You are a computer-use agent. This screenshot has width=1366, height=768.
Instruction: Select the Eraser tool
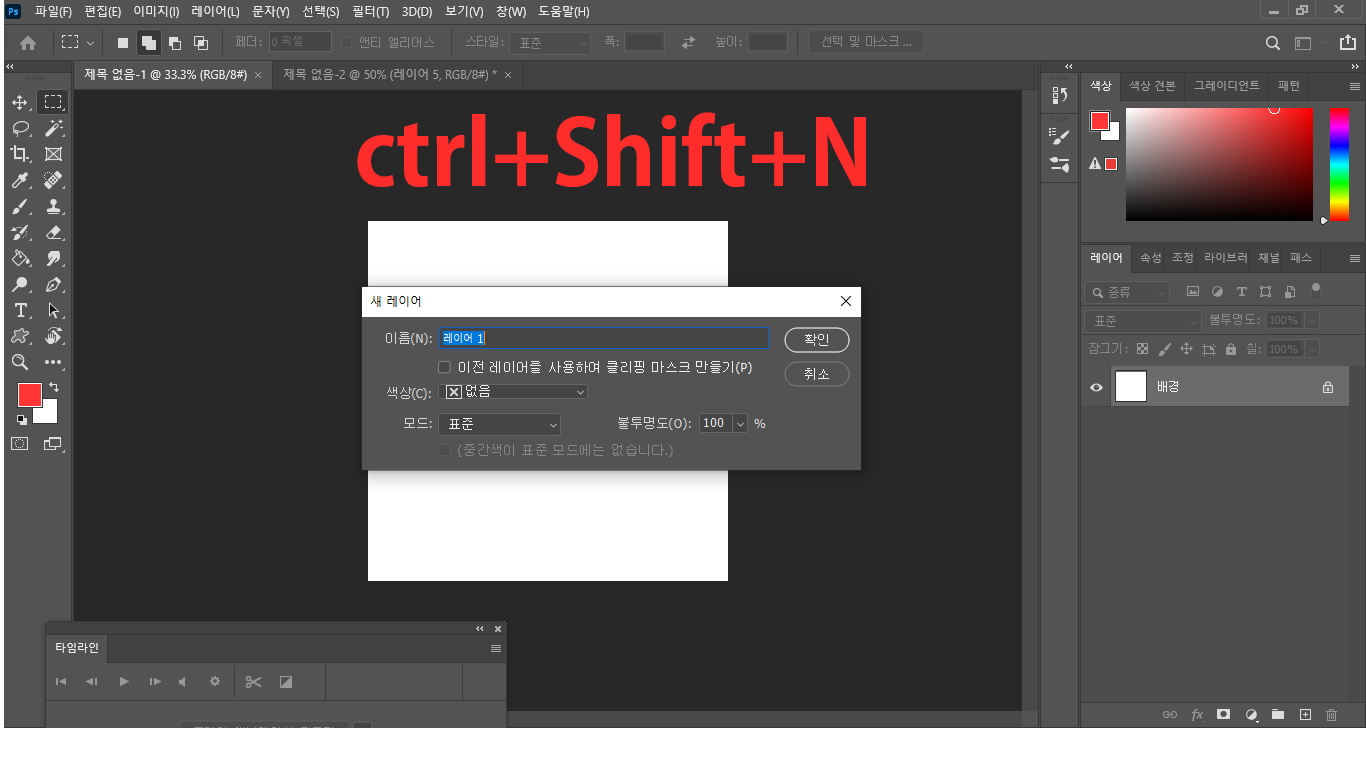pyautogui.click(x=54, y=232)
